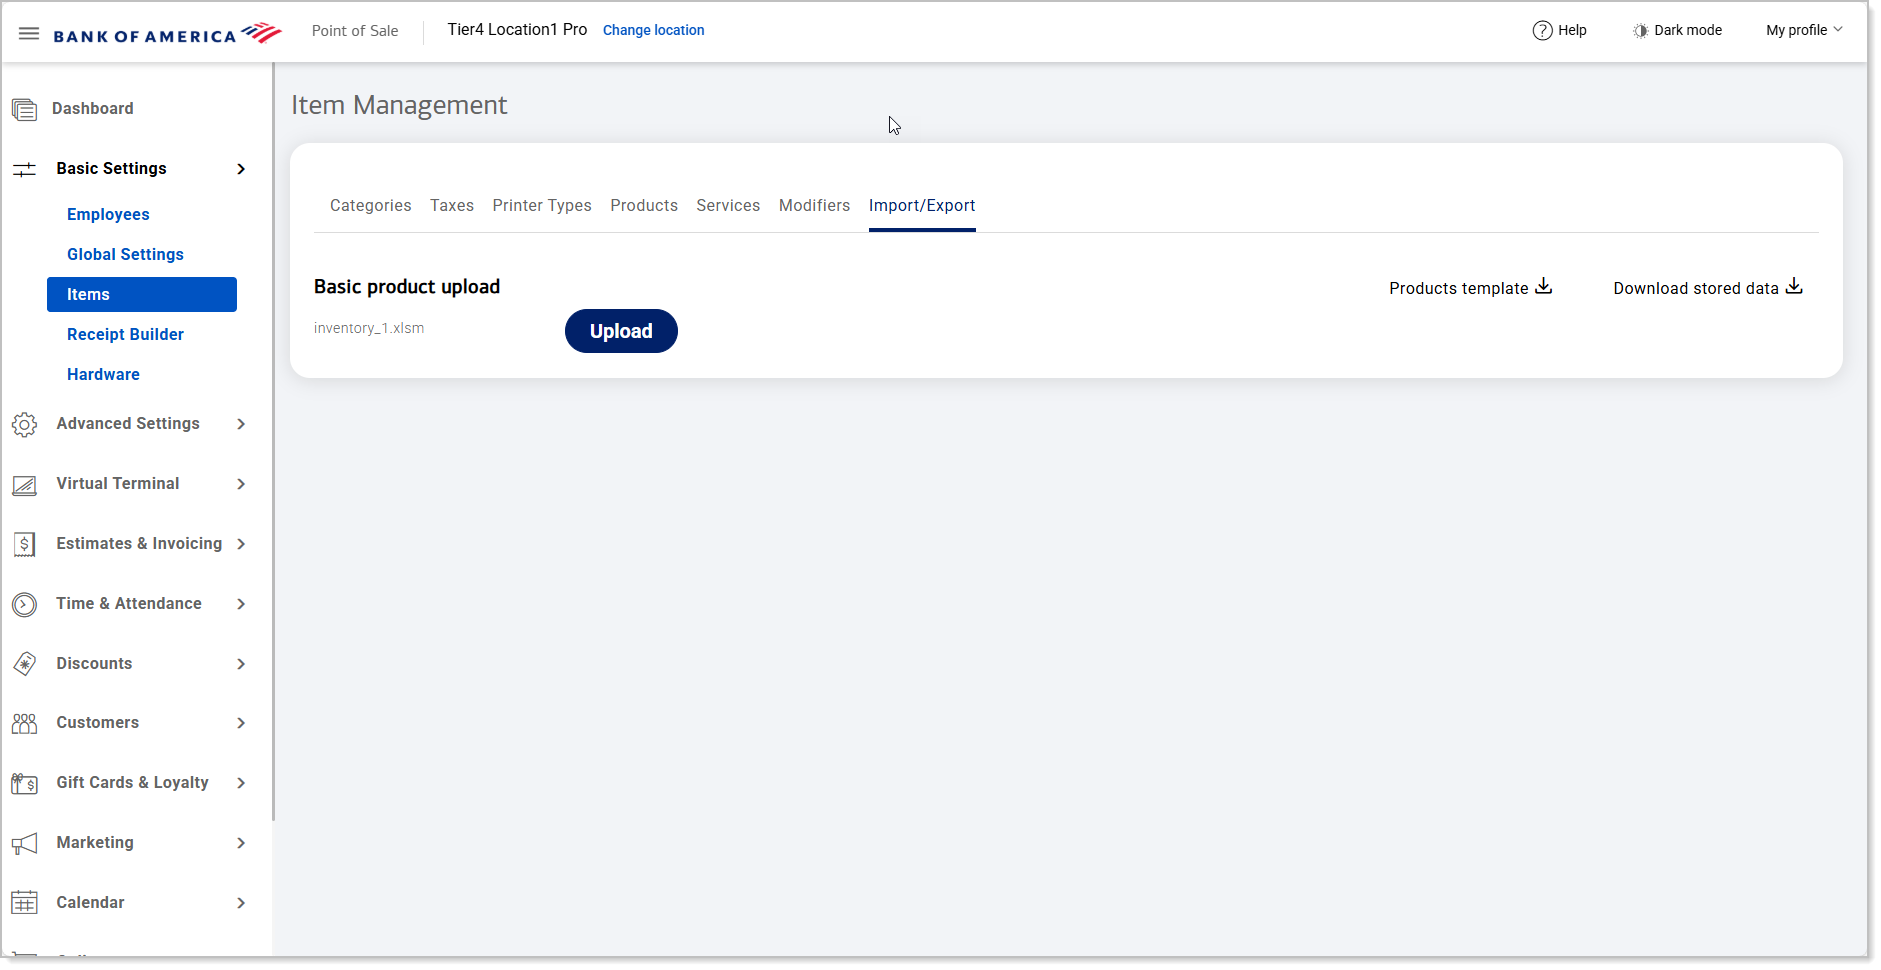This screenshot has width=1881, height=970.
Task: Click the Help question mark icon
Action: pyautogui.click(x=1542, y=30)
